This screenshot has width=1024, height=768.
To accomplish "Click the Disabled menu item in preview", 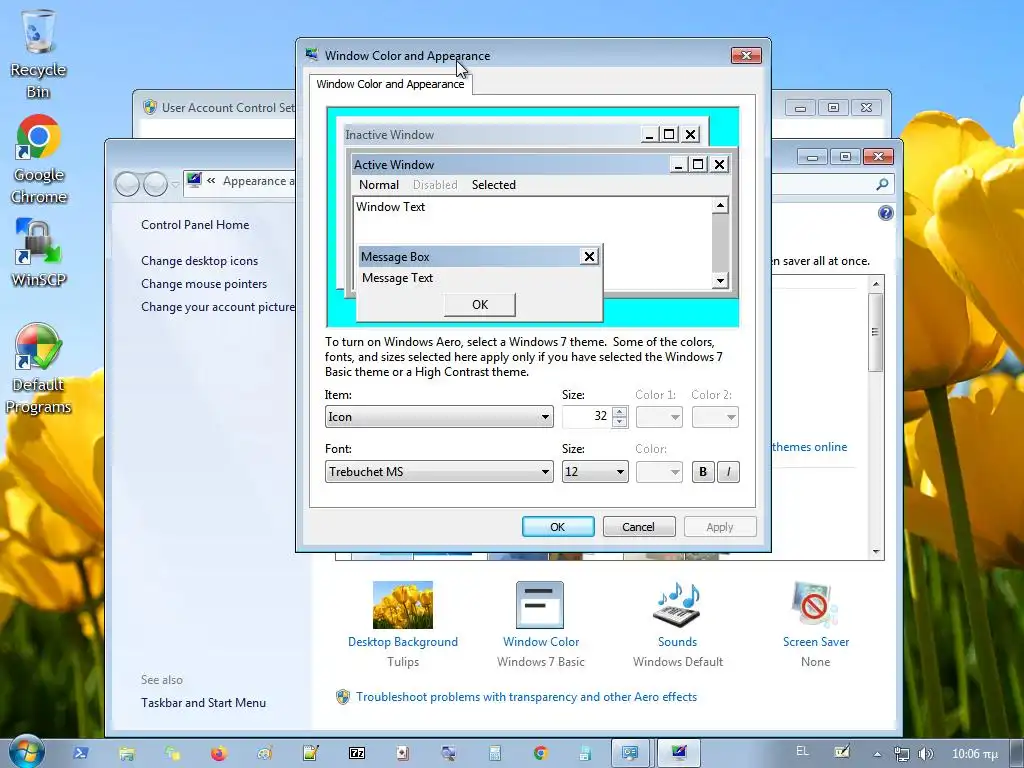I will coord(435,185).
